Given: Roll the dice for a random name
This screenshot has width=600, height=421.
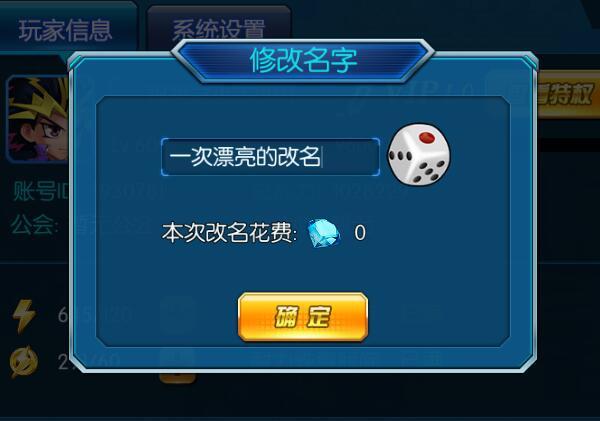Looking at the screenshot, I should (x=419, y=154).
